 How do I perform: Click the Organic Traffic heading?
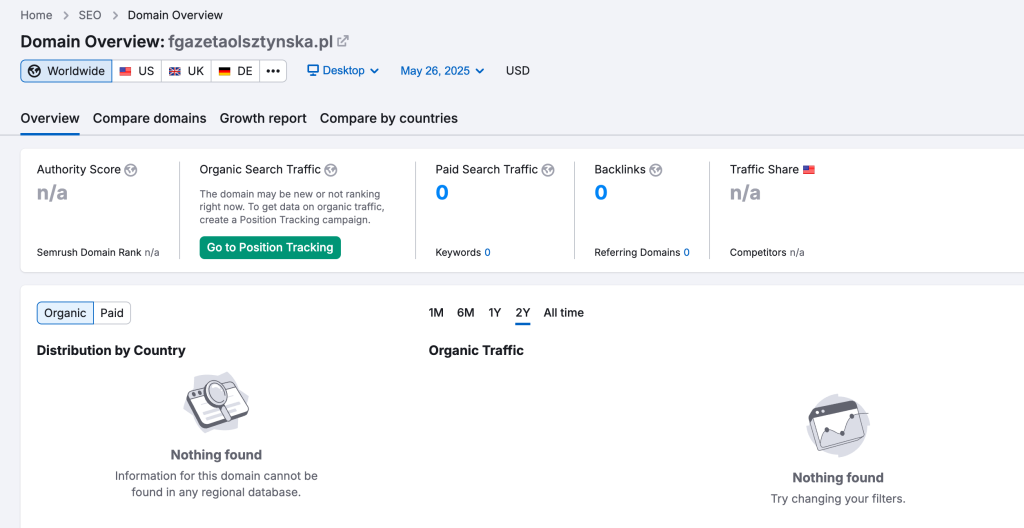[476, 351]
